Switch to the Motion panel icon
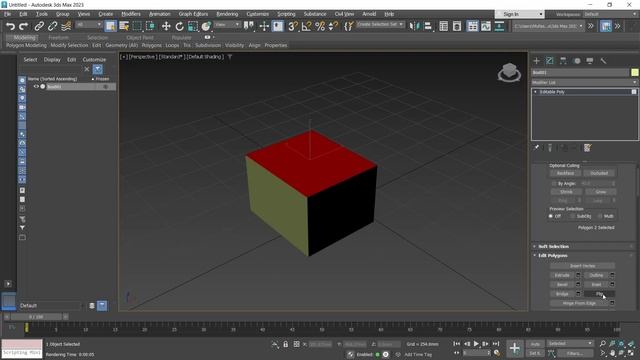The width and height of the screenshot is (640, 360). point(577,61)
